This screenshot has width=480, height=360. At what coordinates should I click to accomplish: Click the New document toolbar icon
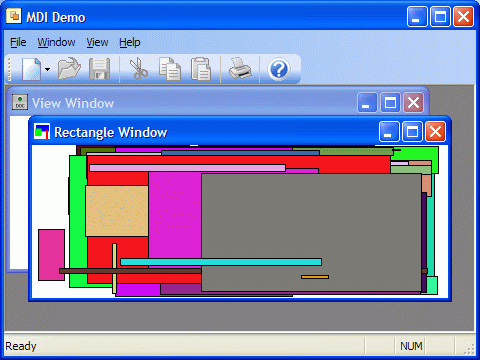32,69
